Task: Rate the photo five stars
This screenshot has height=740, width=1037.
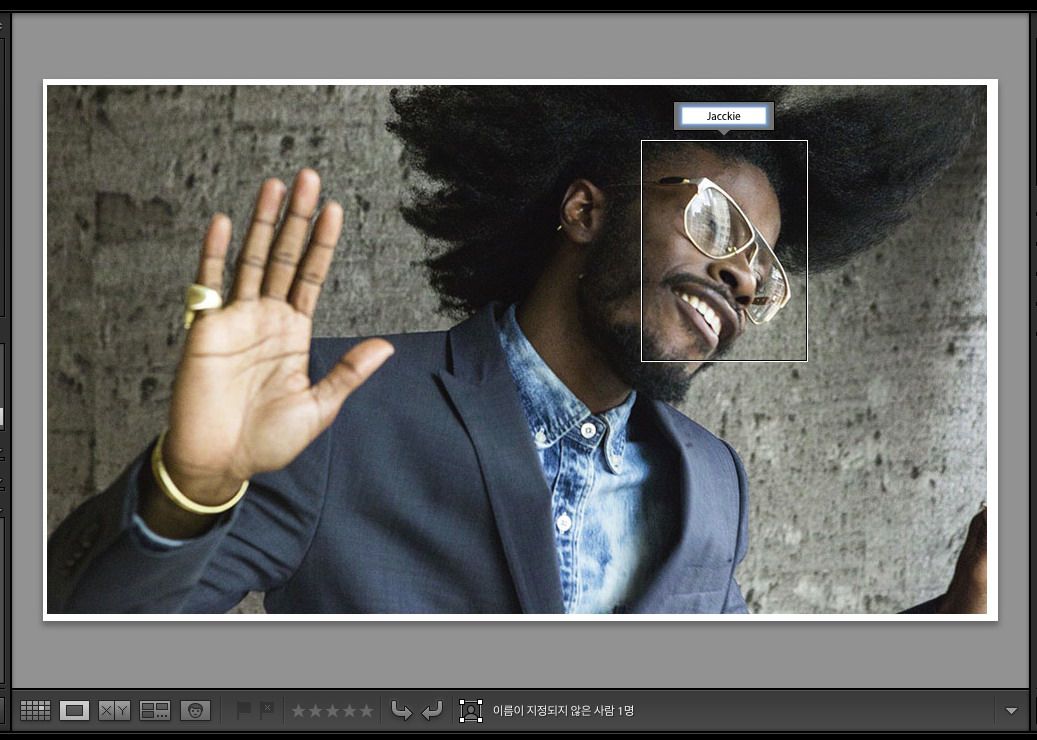Action: 366,711
